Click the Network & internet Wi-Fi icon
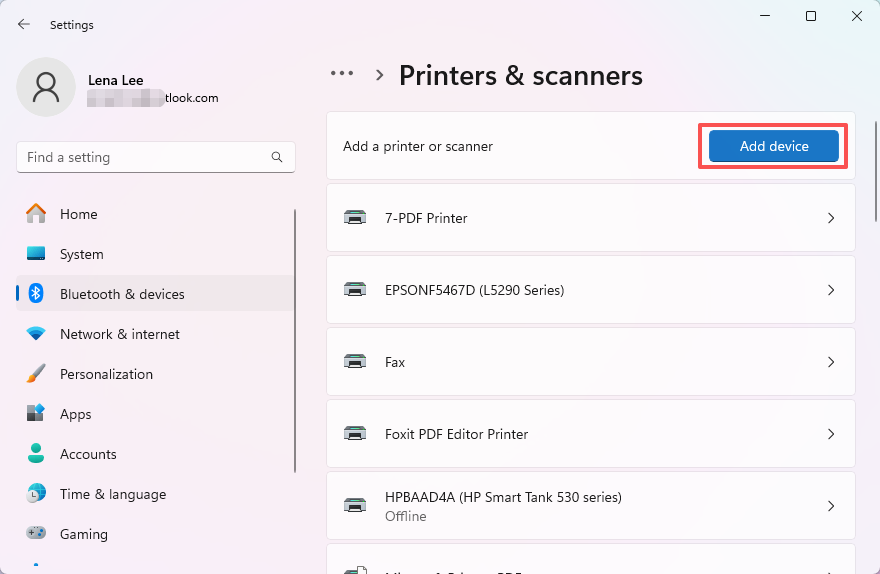This screenshot has width=880, height=574. pos(36,334)
